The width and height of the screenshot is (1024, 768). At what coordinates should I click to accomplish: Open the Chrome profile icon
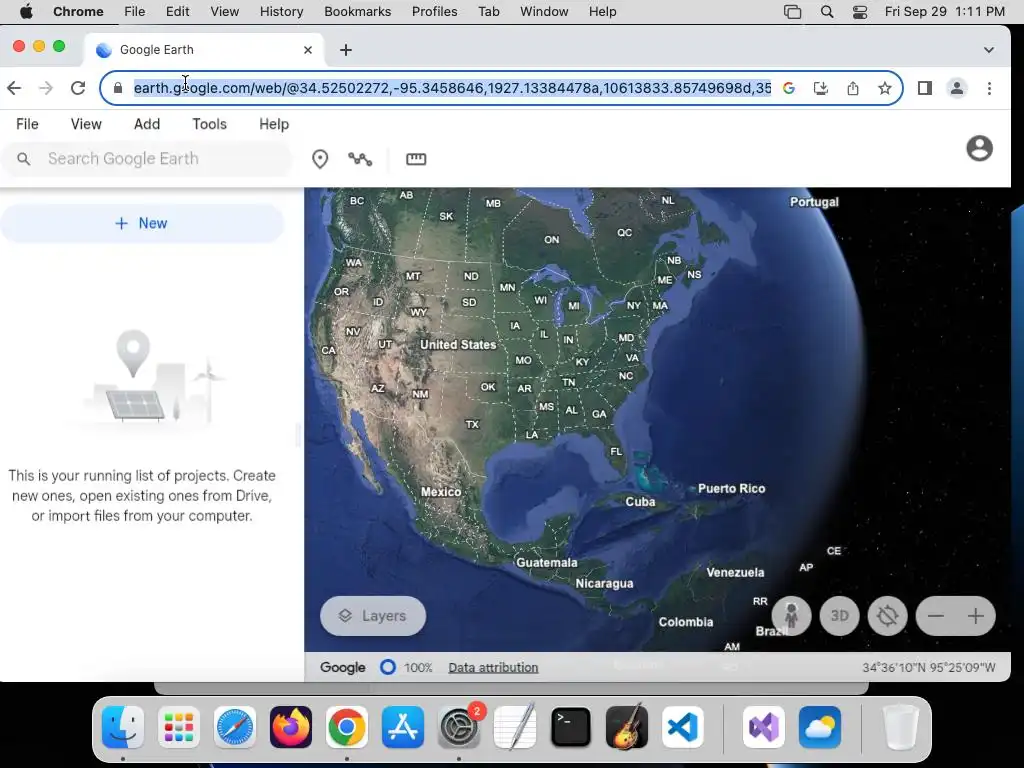957,88
